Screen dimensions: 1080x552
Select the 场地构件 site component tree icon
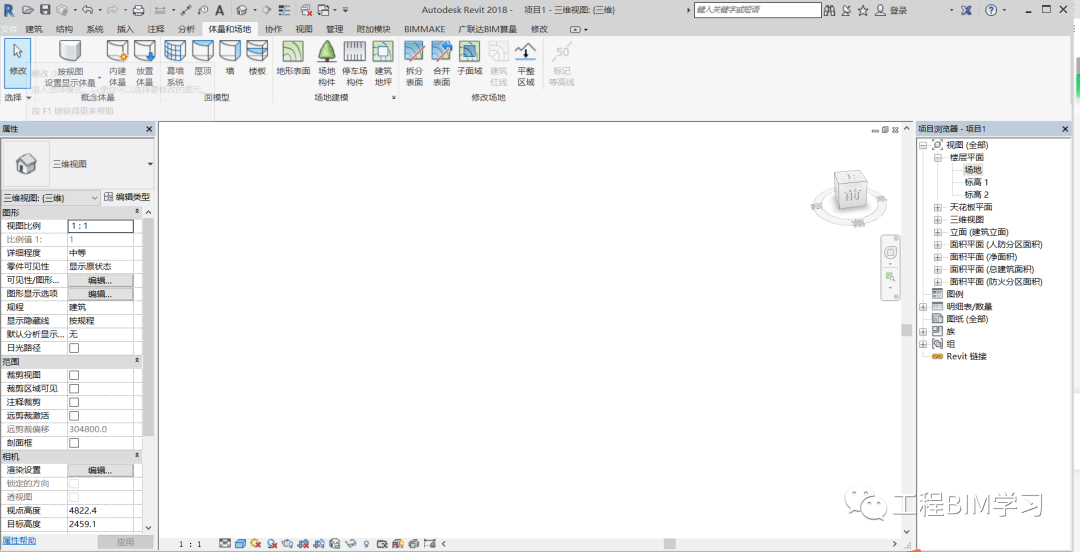[x=326, y=63]
